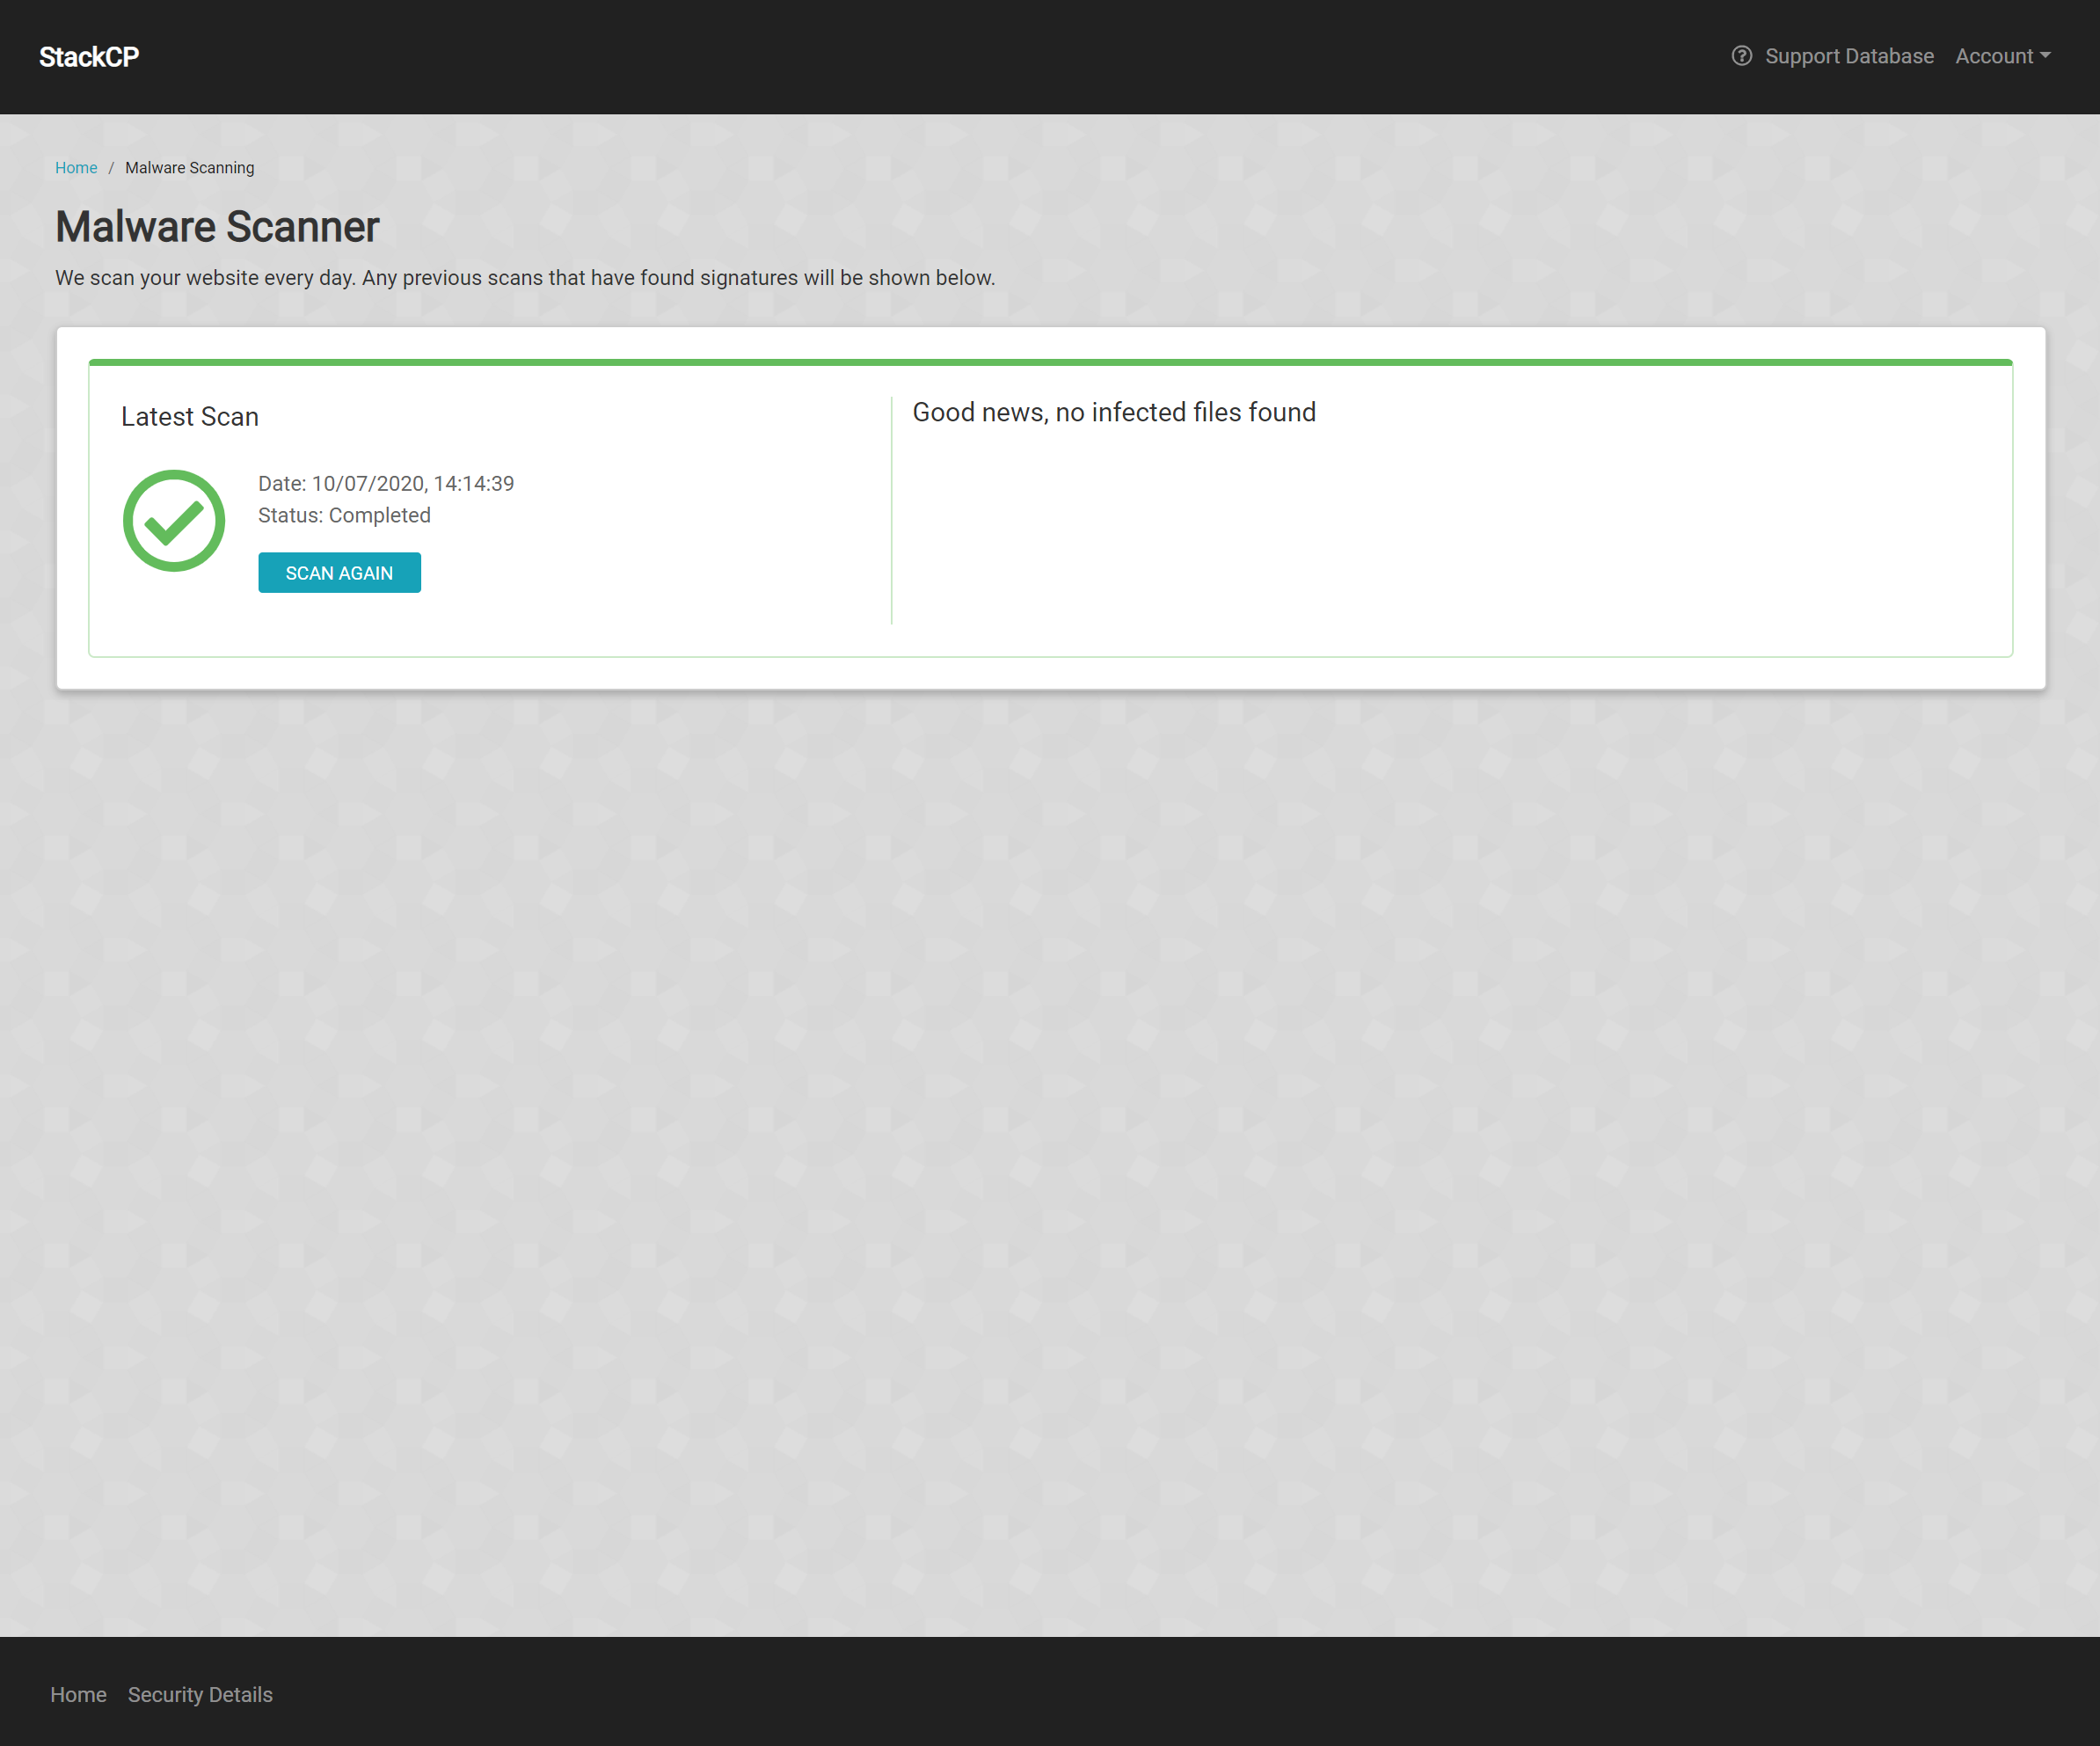This screenshot has width=2100, height=1746.
Task: Click the no infected files found message
Action: (1113, 411)
